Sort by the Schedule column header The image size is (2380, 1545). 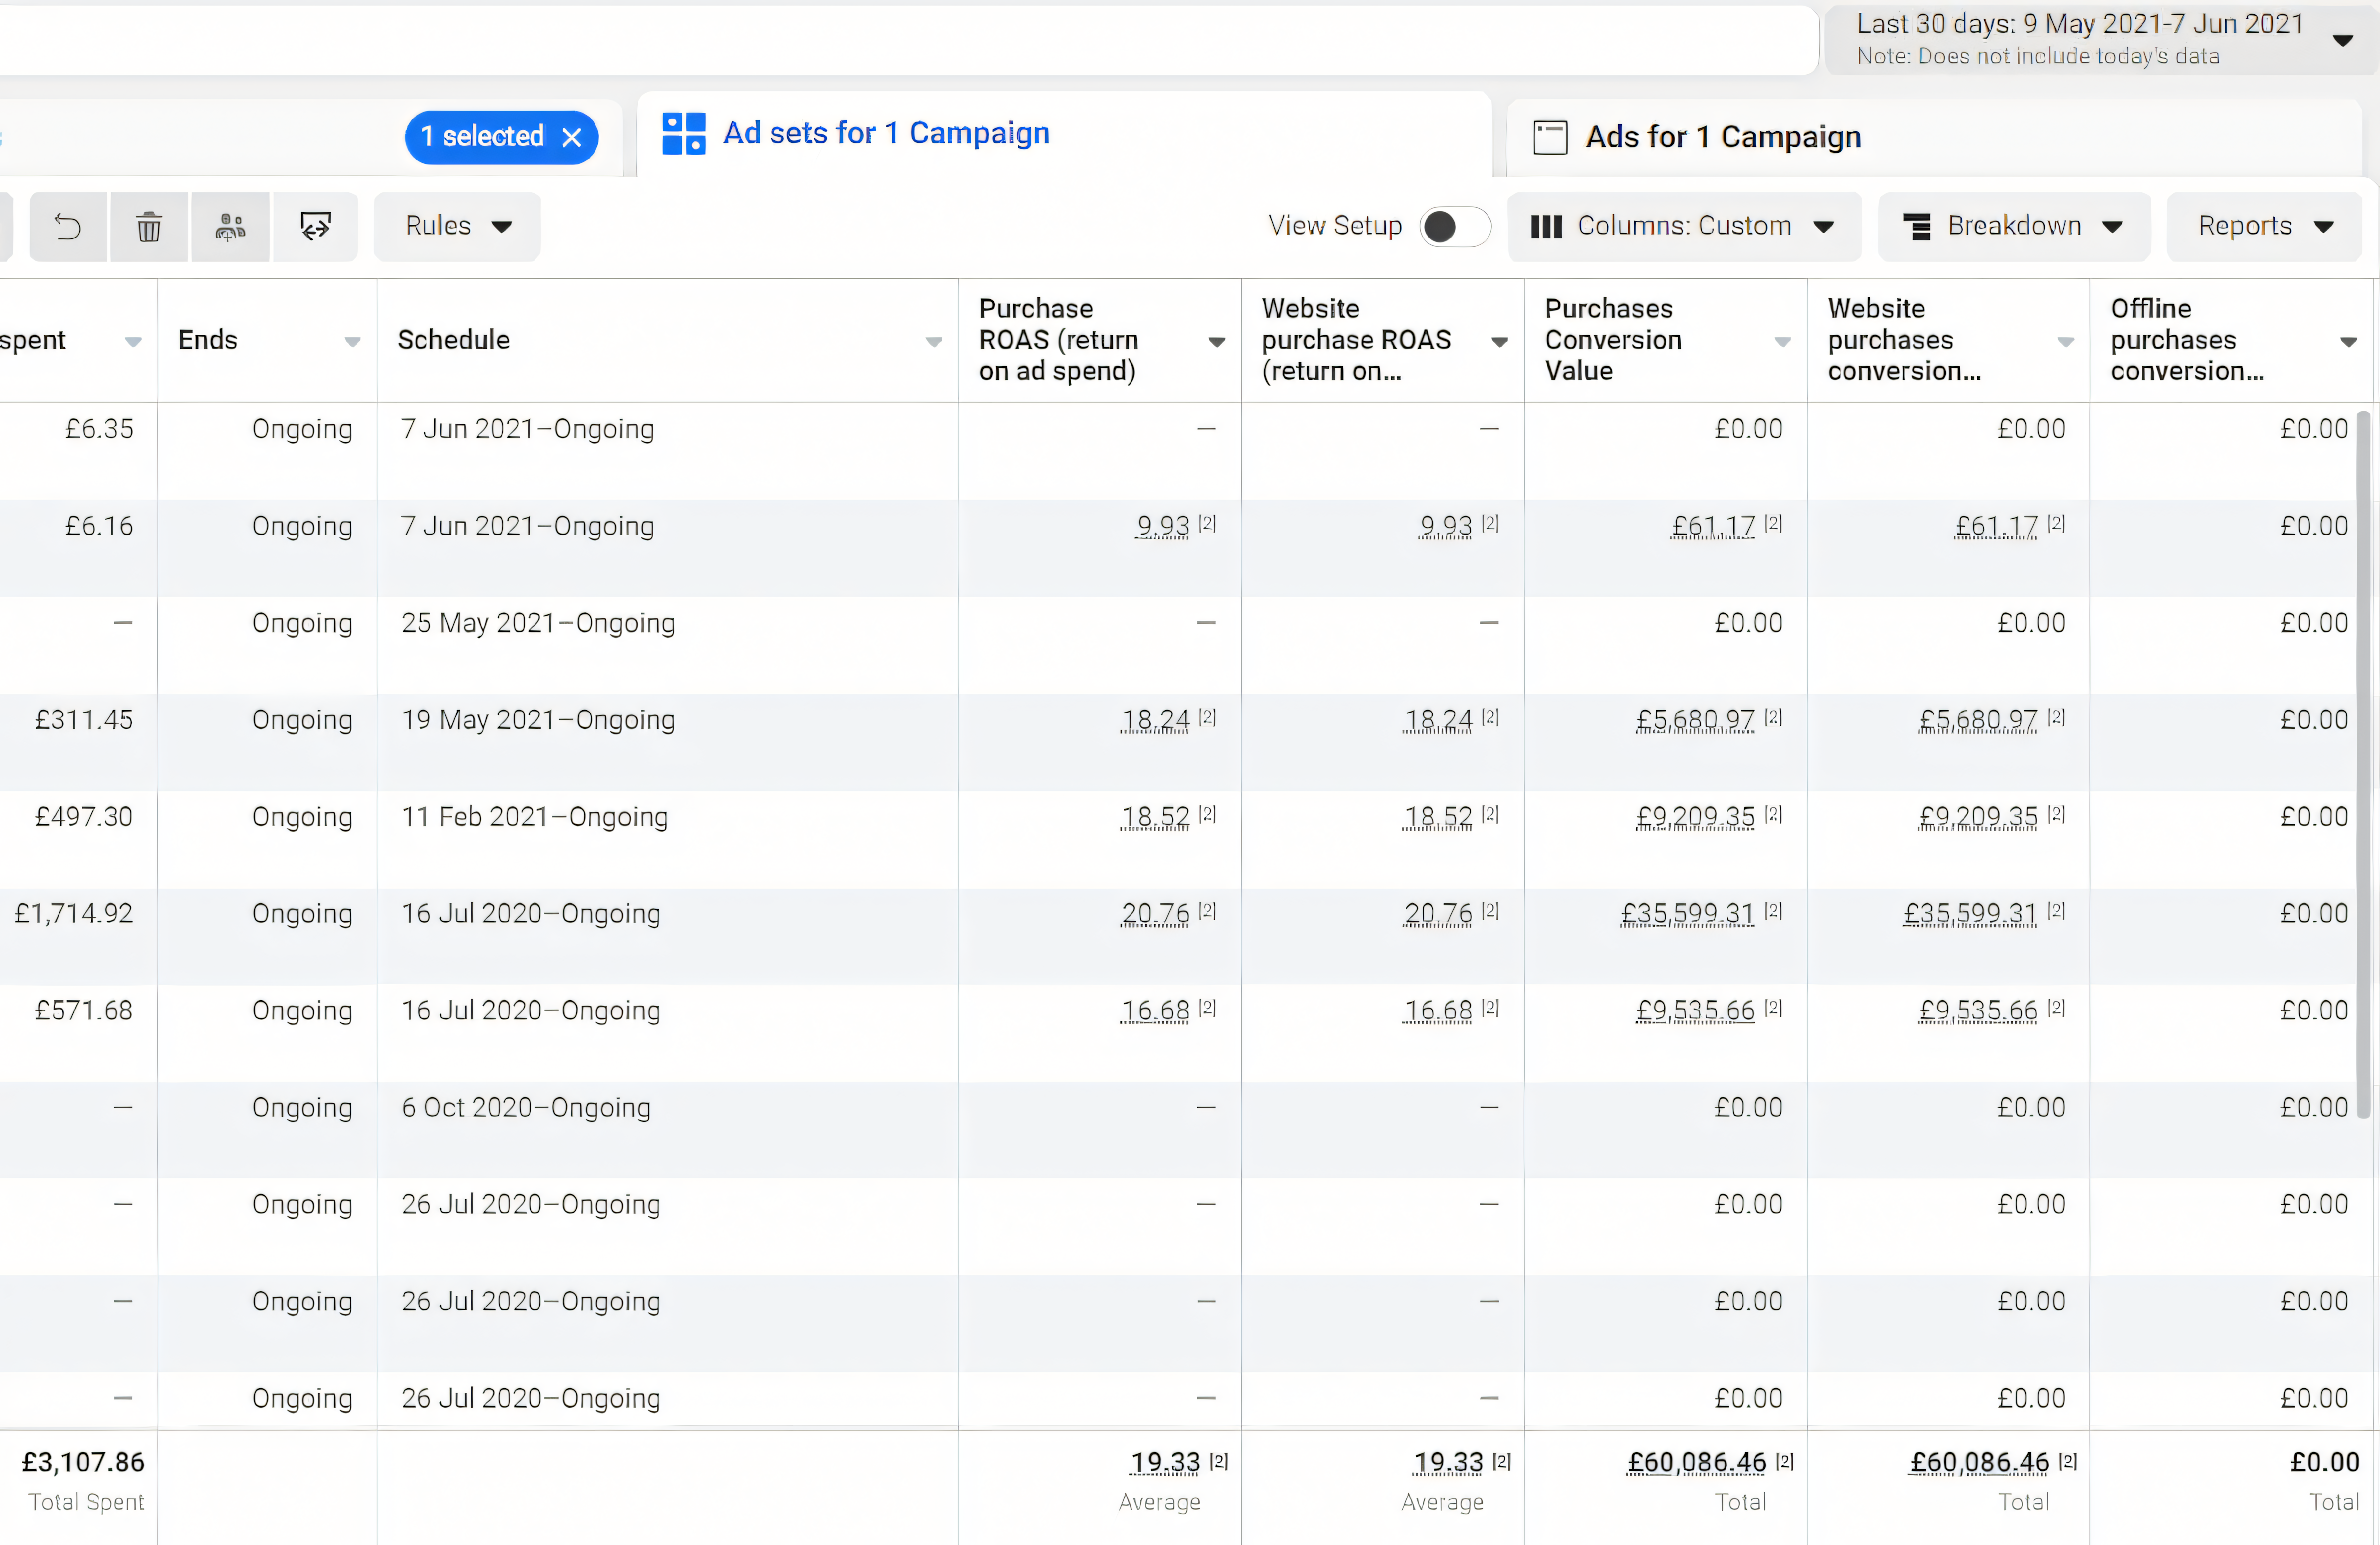pos(454,340)
